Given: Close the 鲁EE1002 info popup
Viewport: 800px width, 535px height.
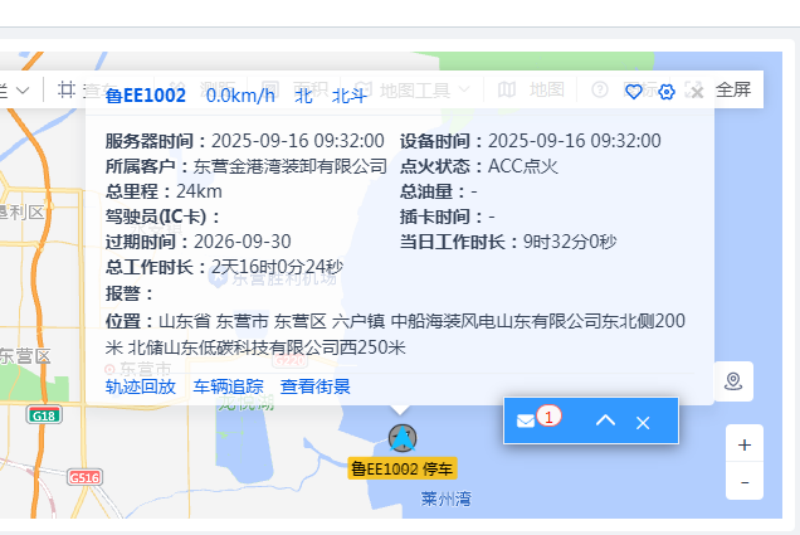Looking at the screenshot, I should coord(697,92).
